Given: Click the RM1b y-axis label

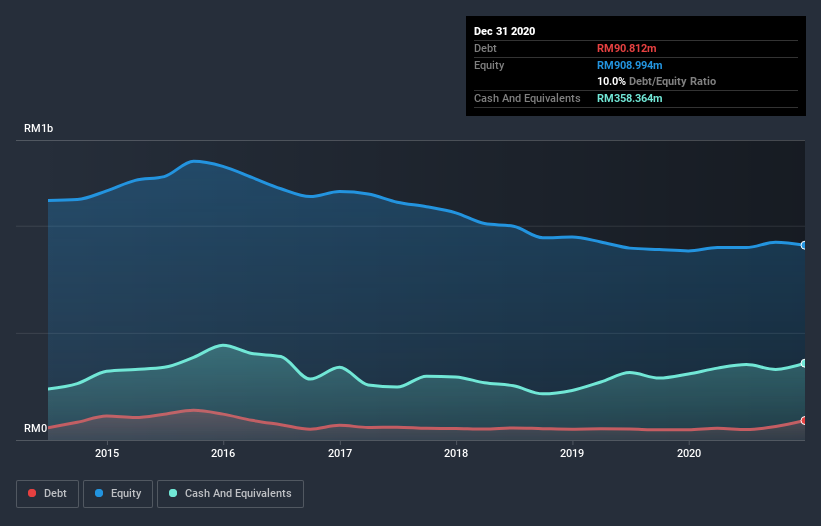Looking at the screenshot, I should pyautogui.click(x=38, y=128).
